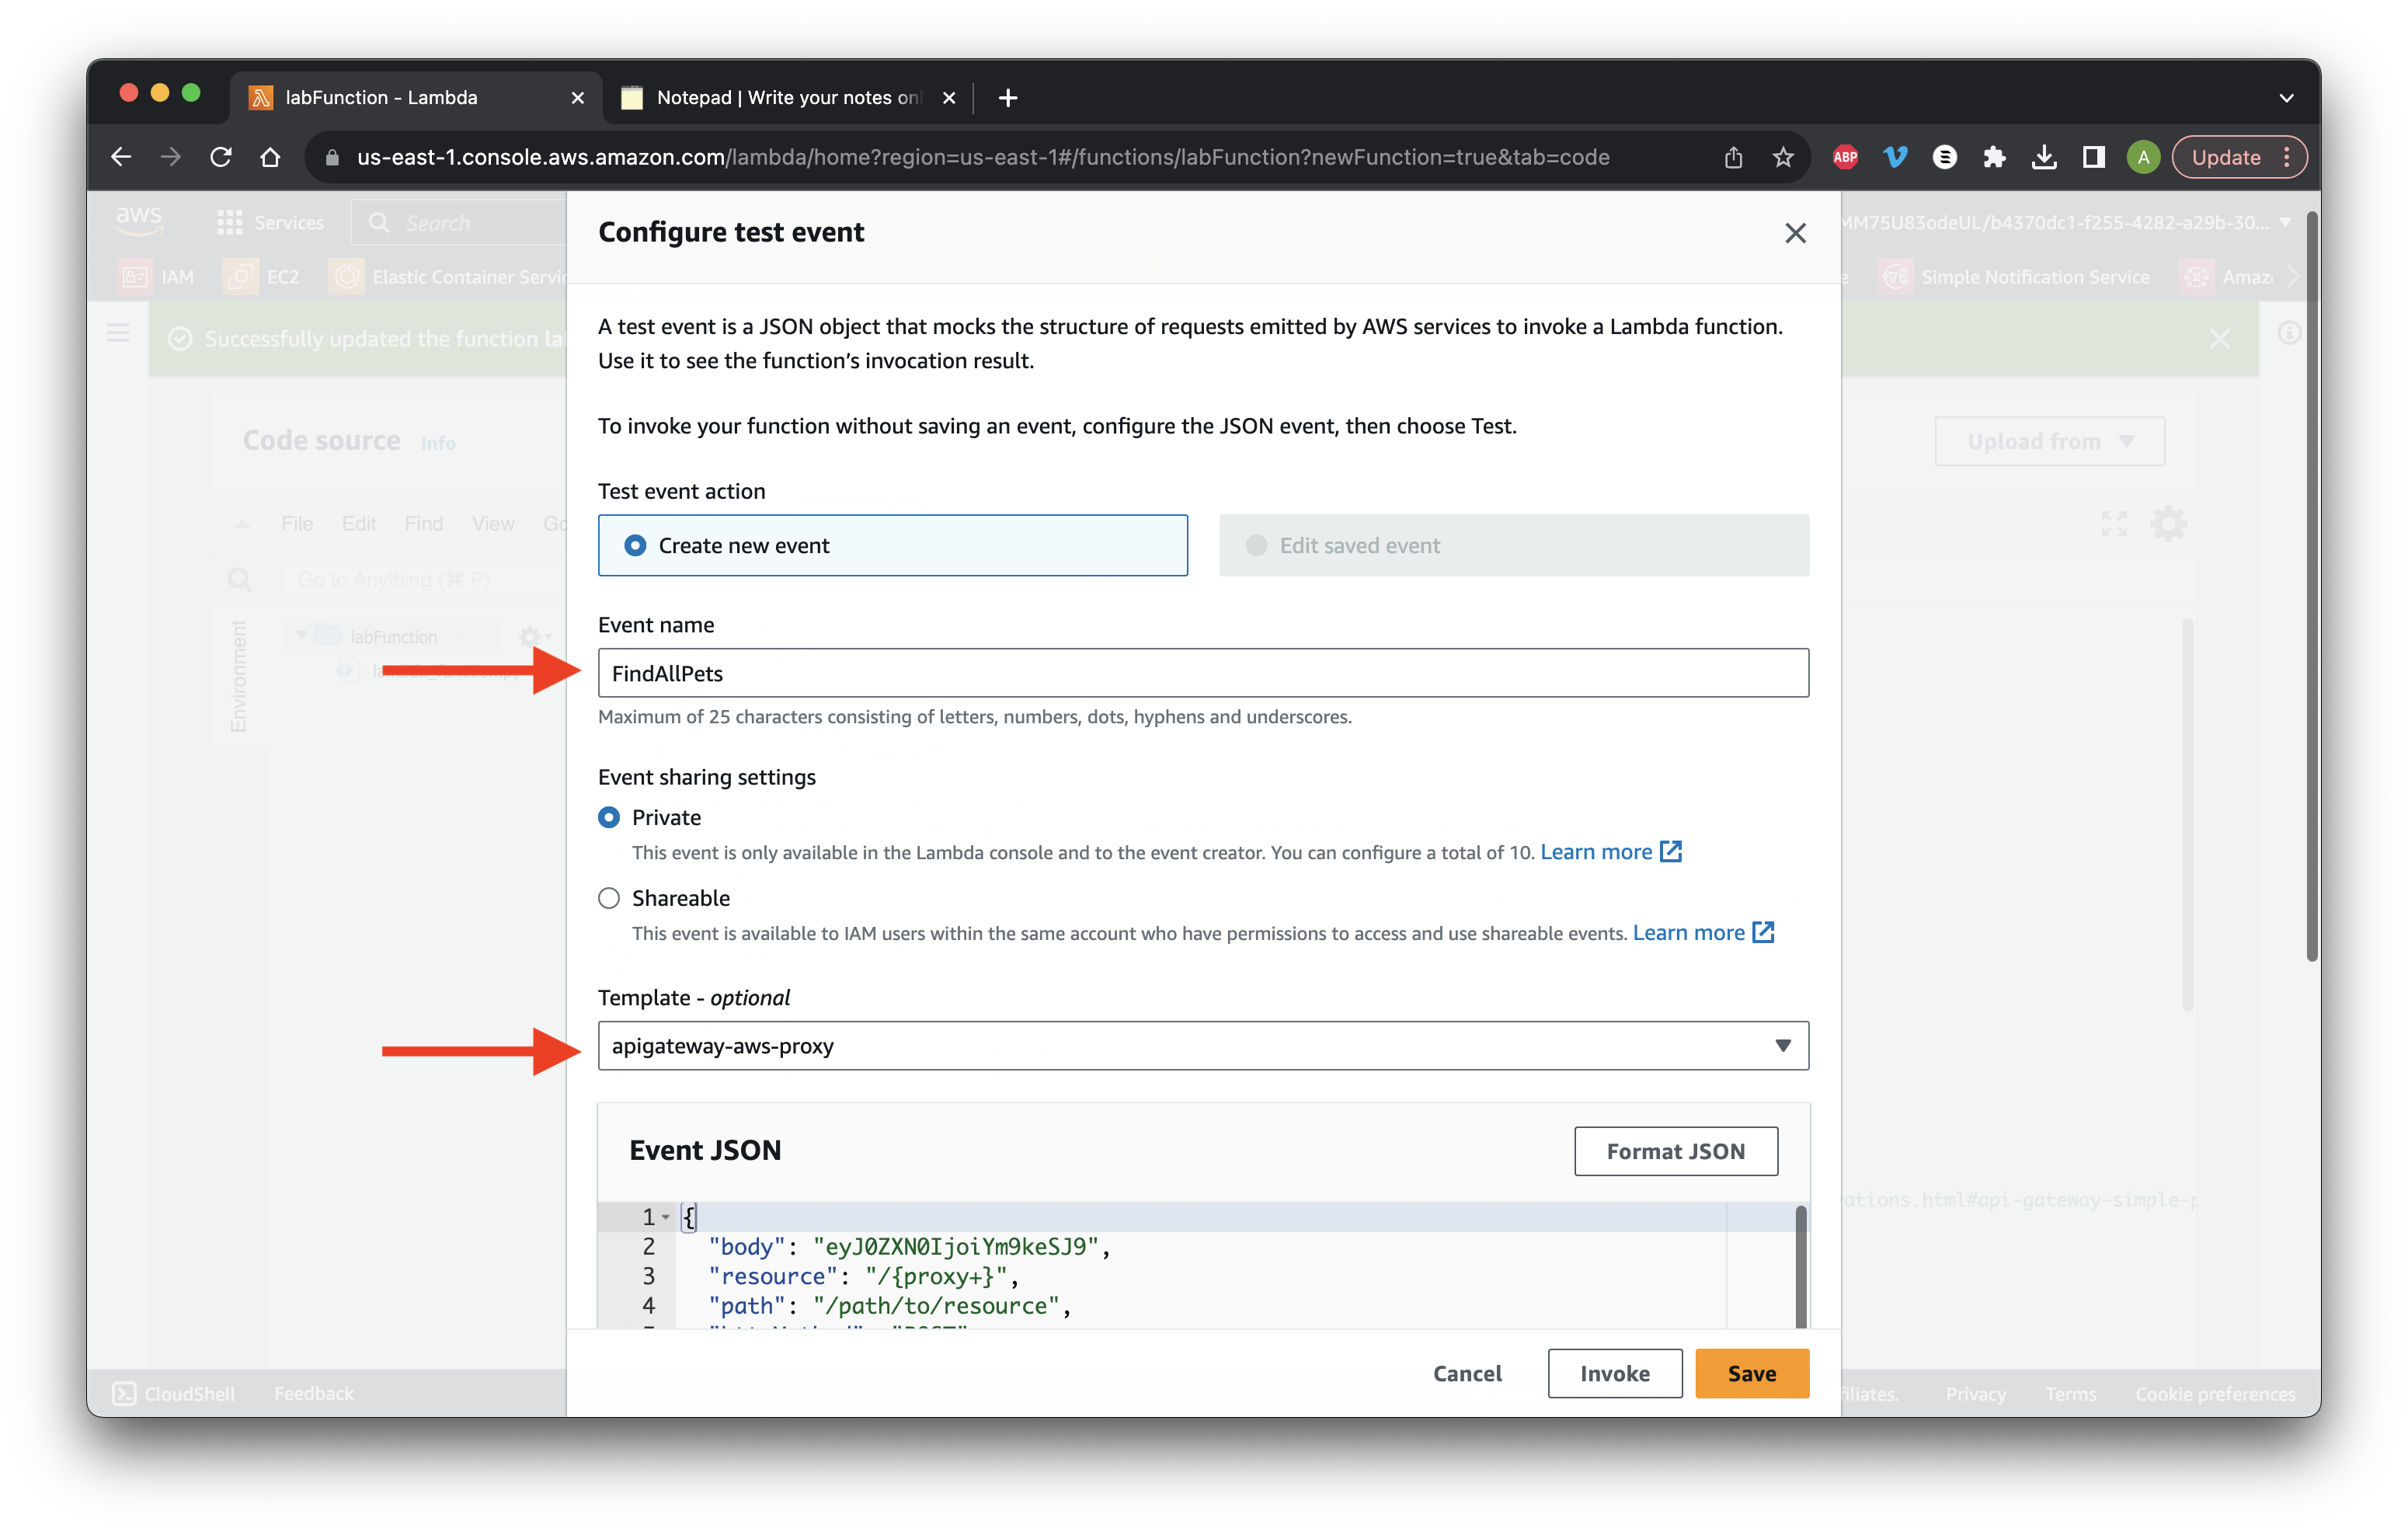Select Edit saved event radio option
Screen dimensions: 2408x1532
pyautogui.click(x=1513, y=545)
